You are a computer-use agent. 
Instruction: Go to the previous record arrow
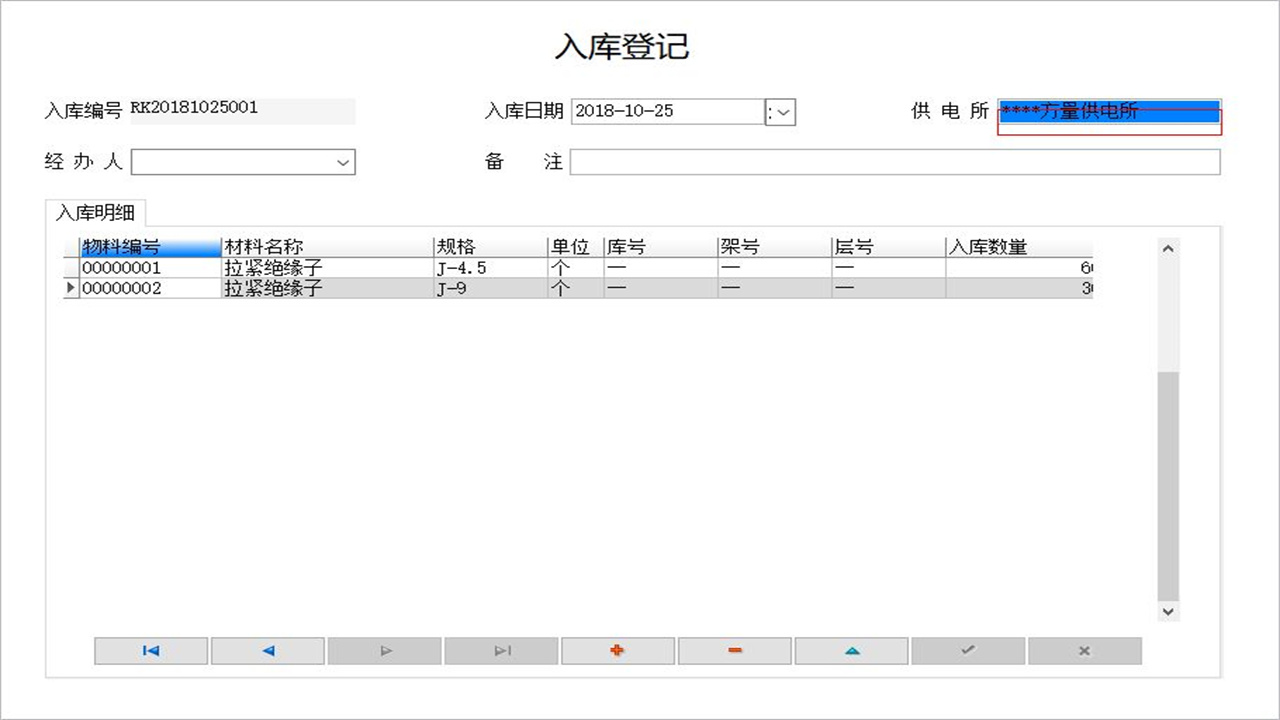[267, 650]
